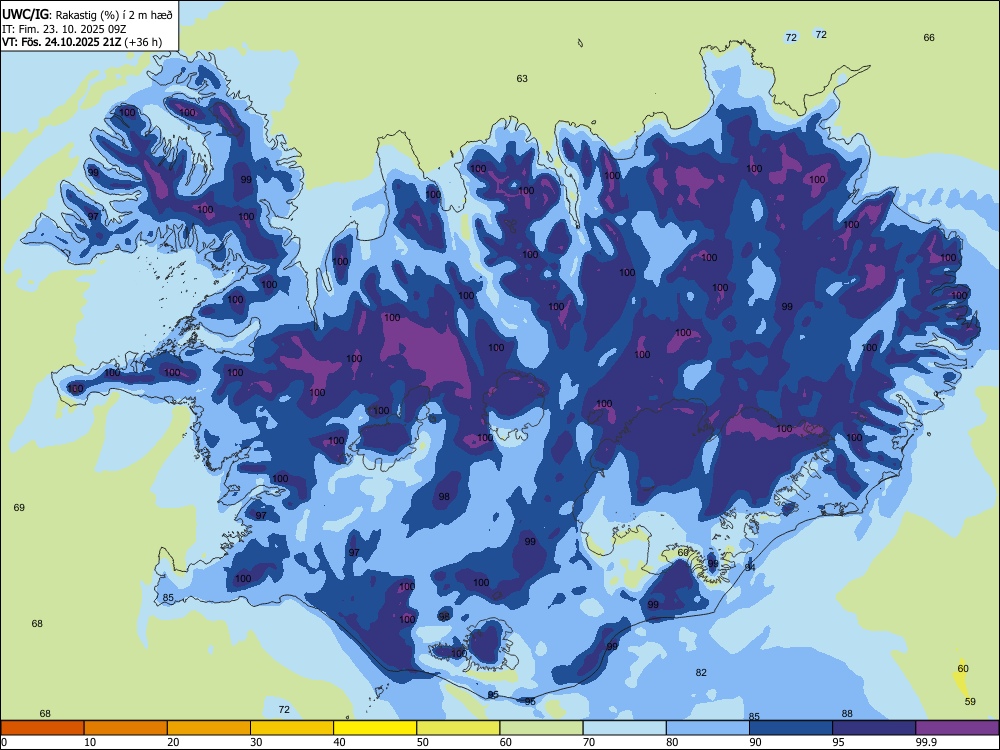Select the 'IT: Fim. 23. 10. 2025 09Z' line

click(66, 29)
